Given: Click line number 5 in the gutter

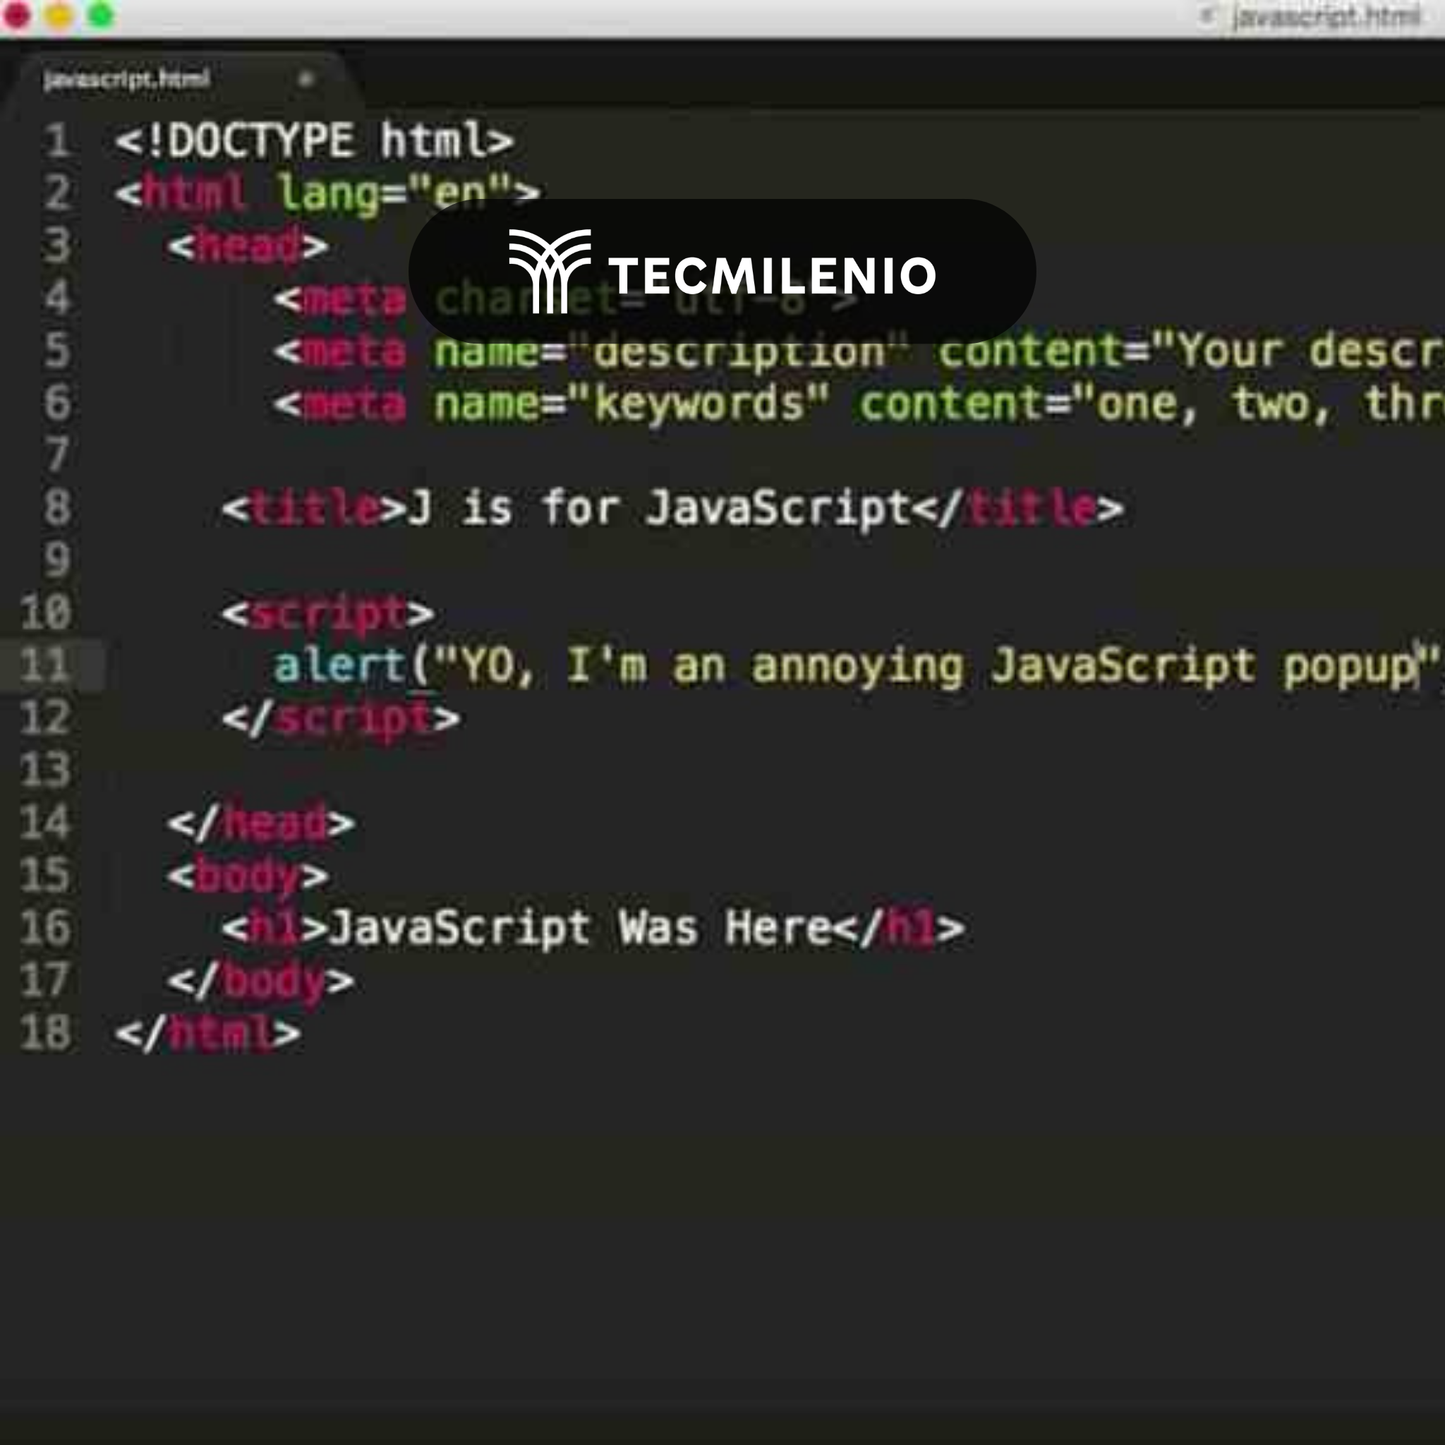Looking at the screenshot, I should click(57, 351).
